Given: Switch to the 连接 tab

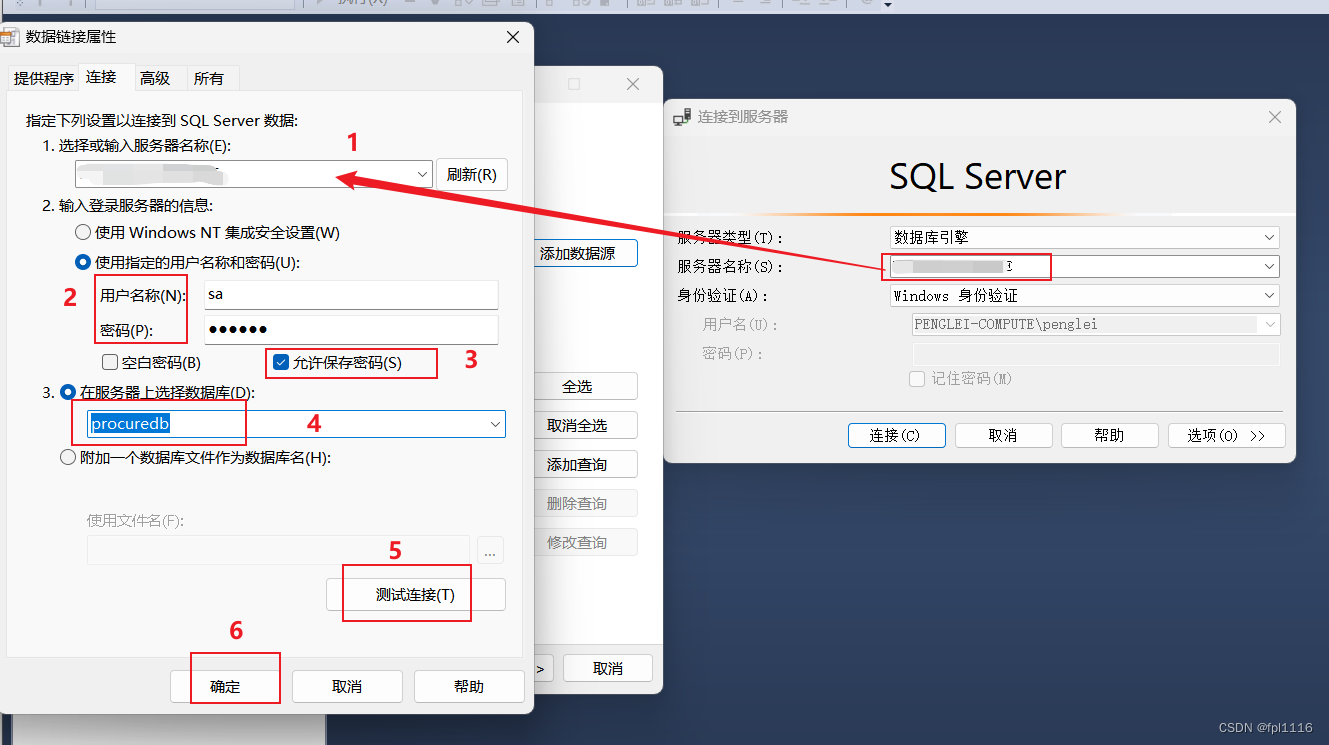Looking at the screenshot, I should tap(101, 77).
